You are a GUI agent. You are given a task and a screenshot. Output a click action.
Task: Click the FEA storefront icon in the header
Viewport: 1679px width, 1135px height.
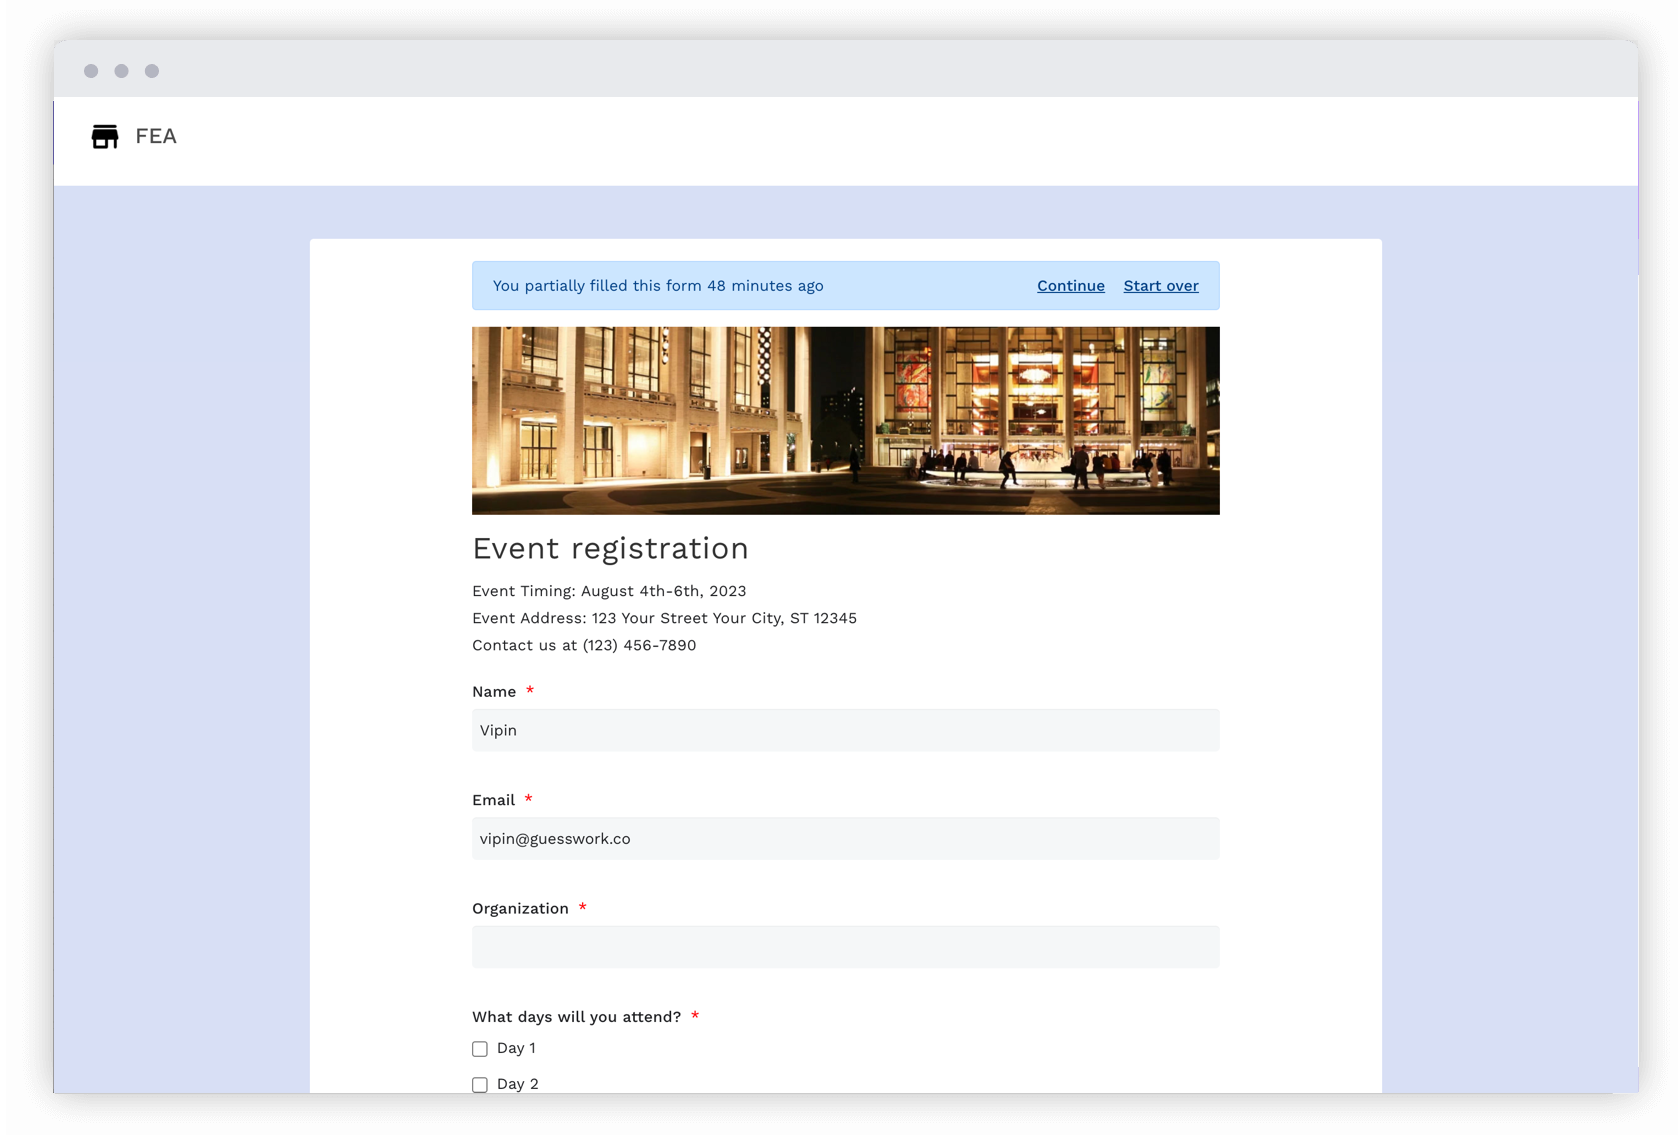point(105,136)
